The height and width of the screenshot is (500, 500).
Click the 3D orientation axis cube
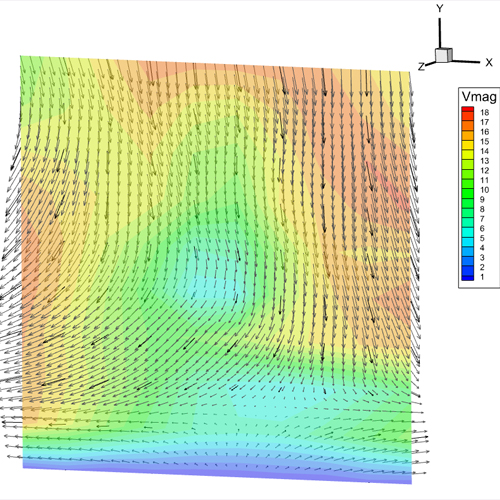pyautogui.click(x=444, y=55)
